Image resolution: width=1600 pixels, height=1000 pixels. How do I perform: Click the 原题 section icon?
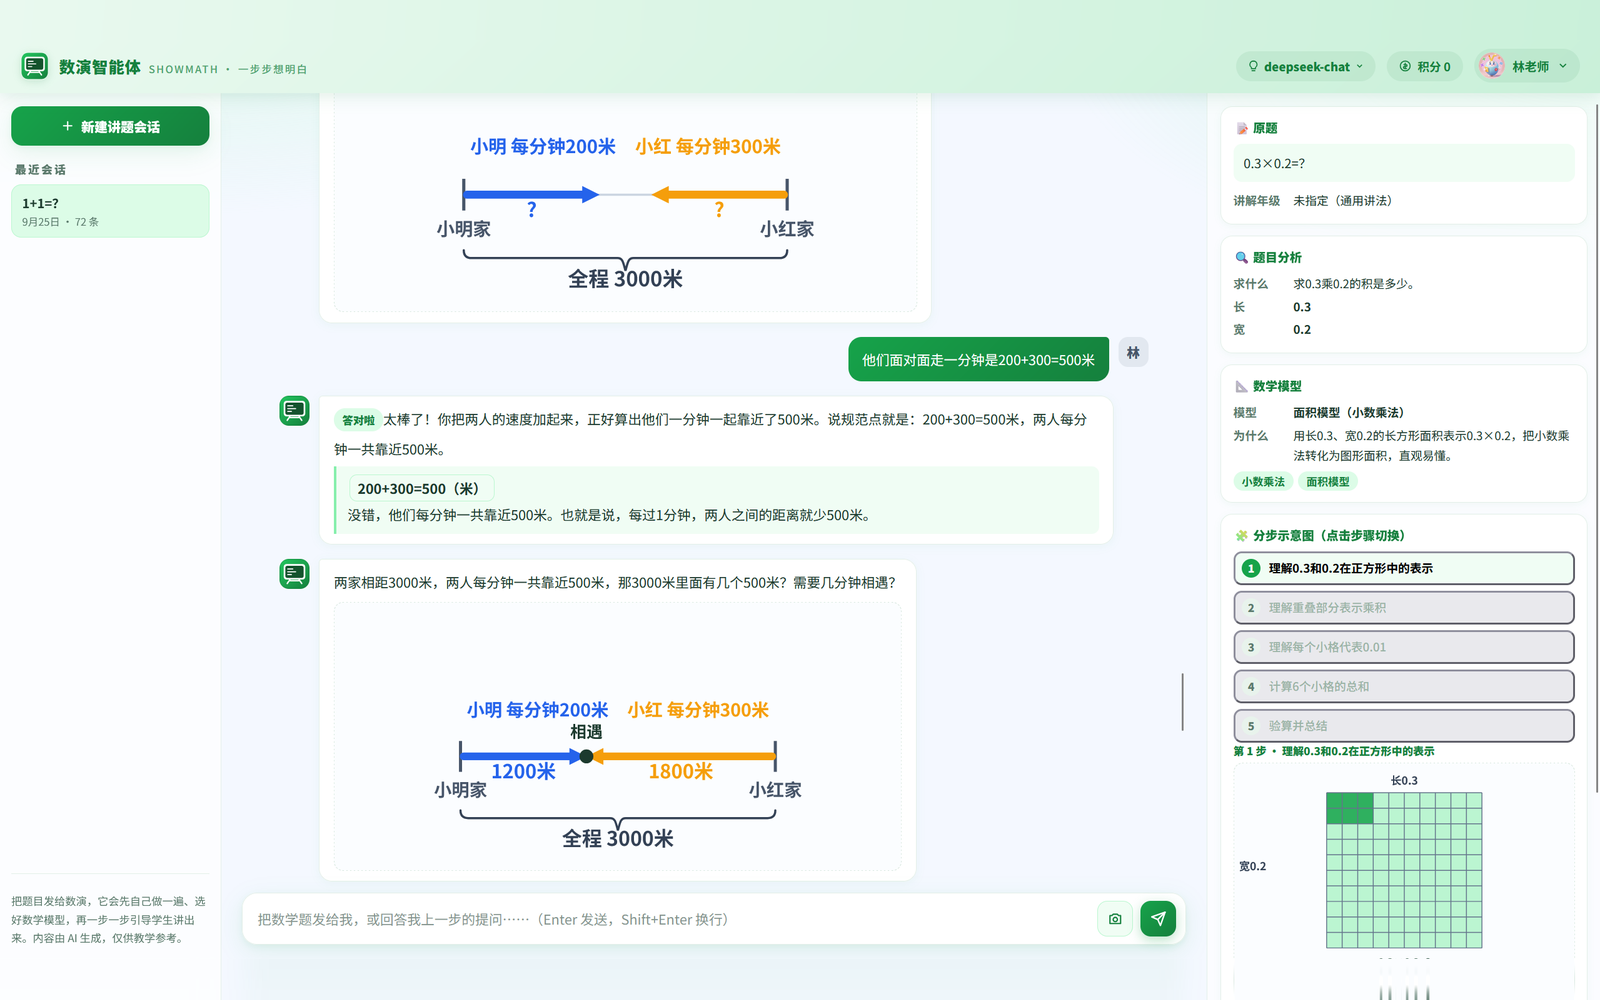1242,128
